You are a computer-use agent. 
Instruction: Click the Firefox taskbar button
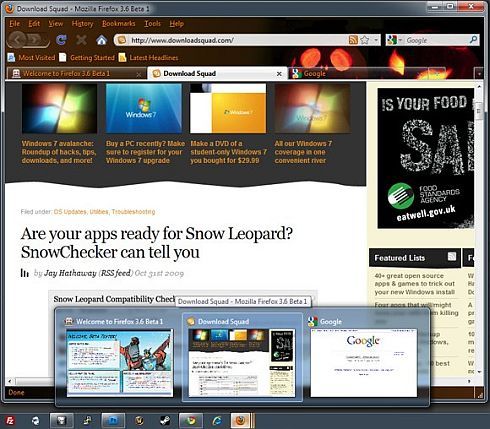[x=241, y=421]
